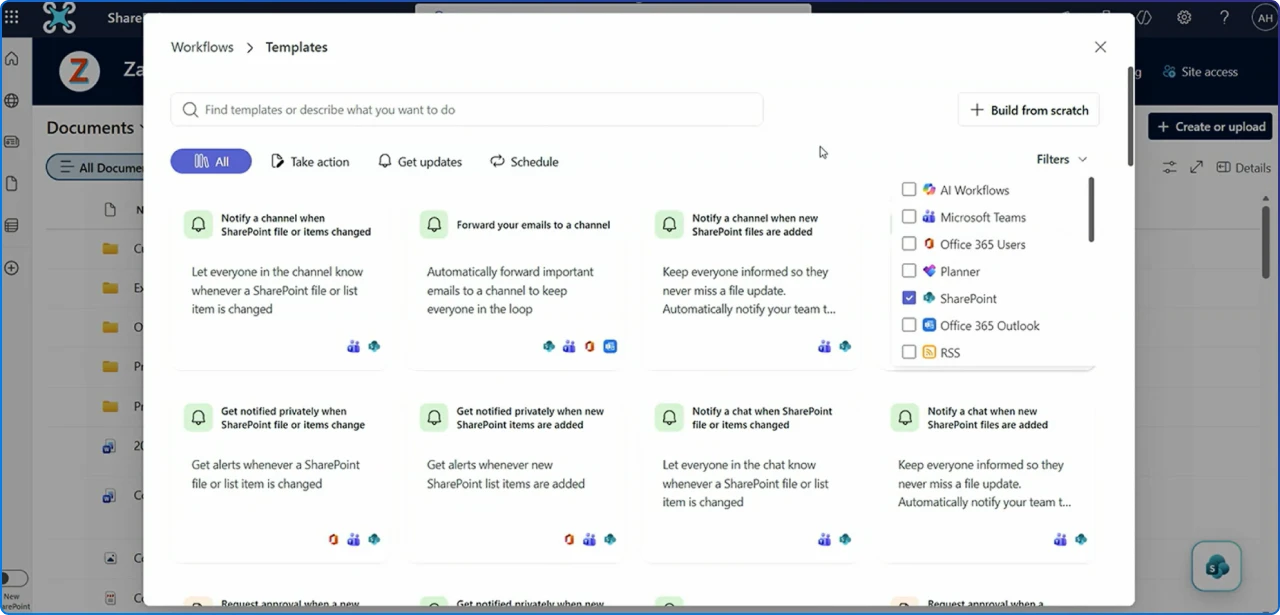
Task: Open SharePoint settings gear
Action: [1184, 17]
